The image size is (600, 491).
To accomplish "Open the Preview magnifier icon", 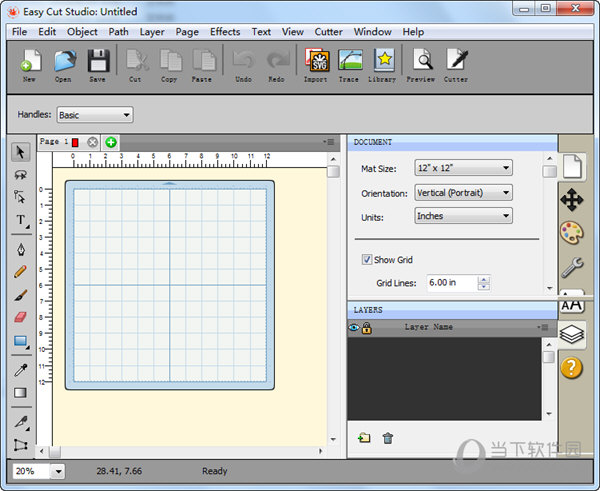I will 422,60.
